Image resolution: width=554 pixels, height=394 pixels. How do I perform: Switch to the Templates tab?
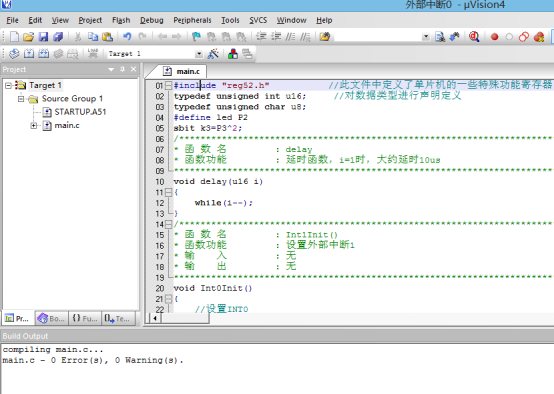click(118, 319)
